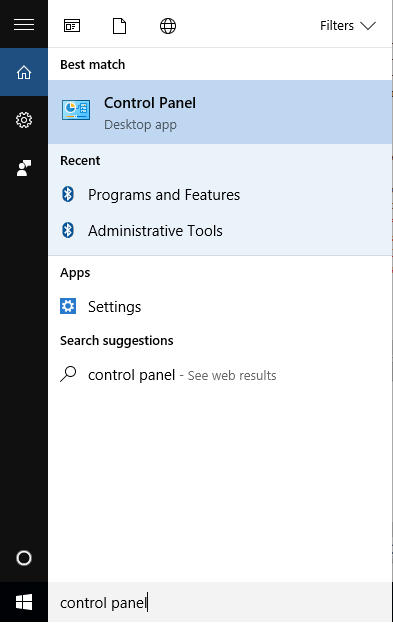This screenshot has height=624, width=393.
Task: Open the recent Administrative Tools entry
Action: pyautogui.click(x=220, y=230)
